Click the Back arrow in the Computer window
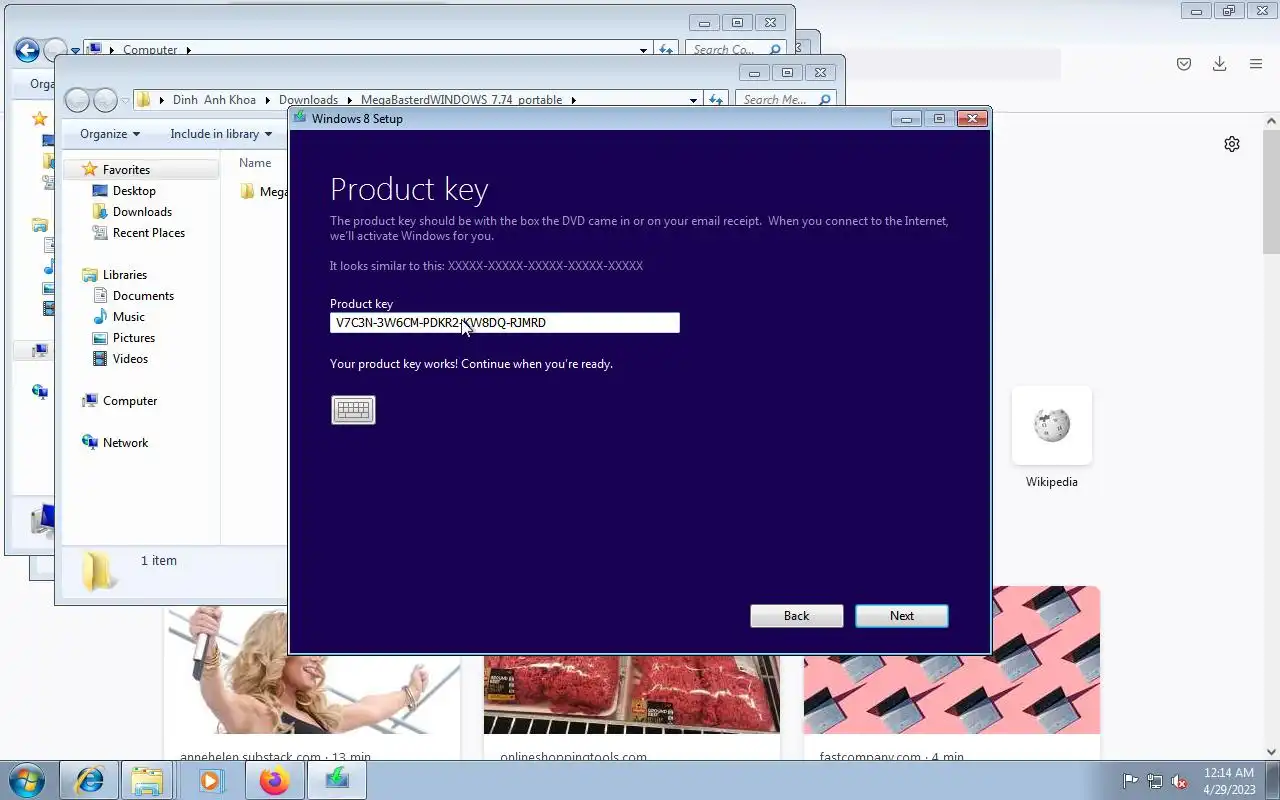Viewport: 1280px width, 800px height. [27, 50]
